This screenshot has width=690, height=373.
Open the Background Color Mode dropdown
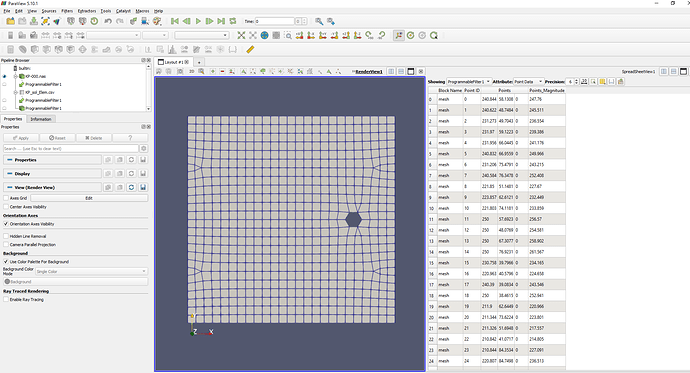click(x=92, y=271)
